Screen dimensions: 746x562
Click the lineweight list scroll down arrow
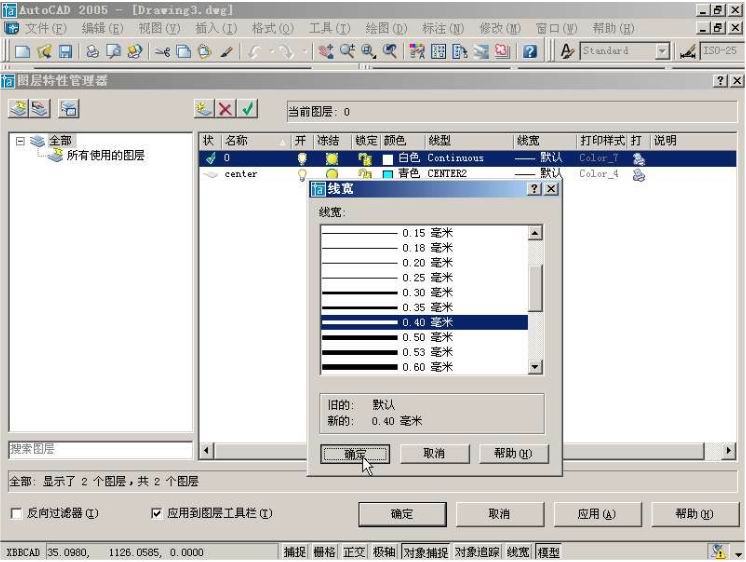pyautogui.click(x=535, y=366)
